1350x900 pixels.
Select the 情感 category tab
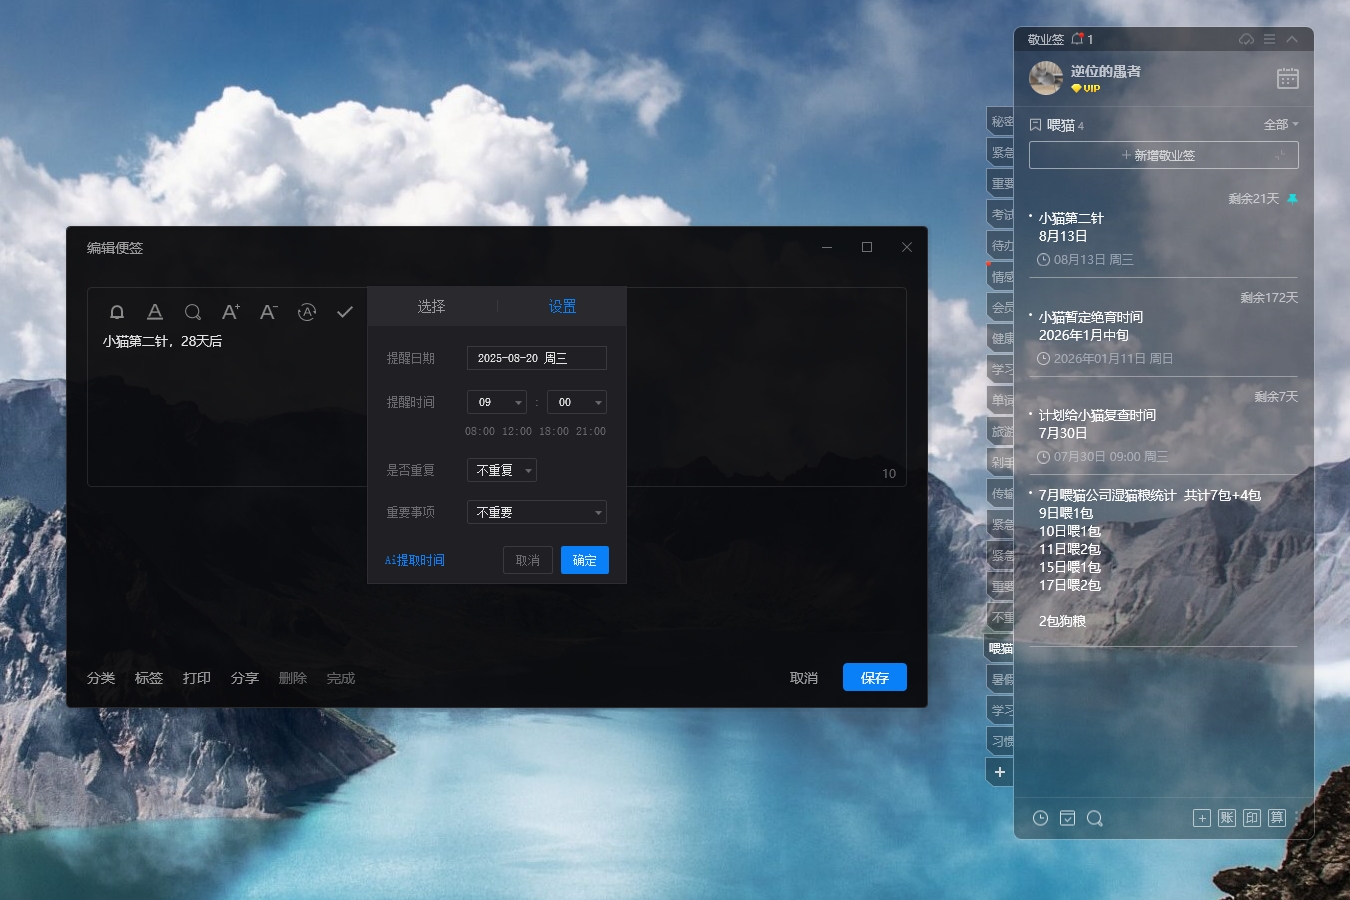[1001, 277]
